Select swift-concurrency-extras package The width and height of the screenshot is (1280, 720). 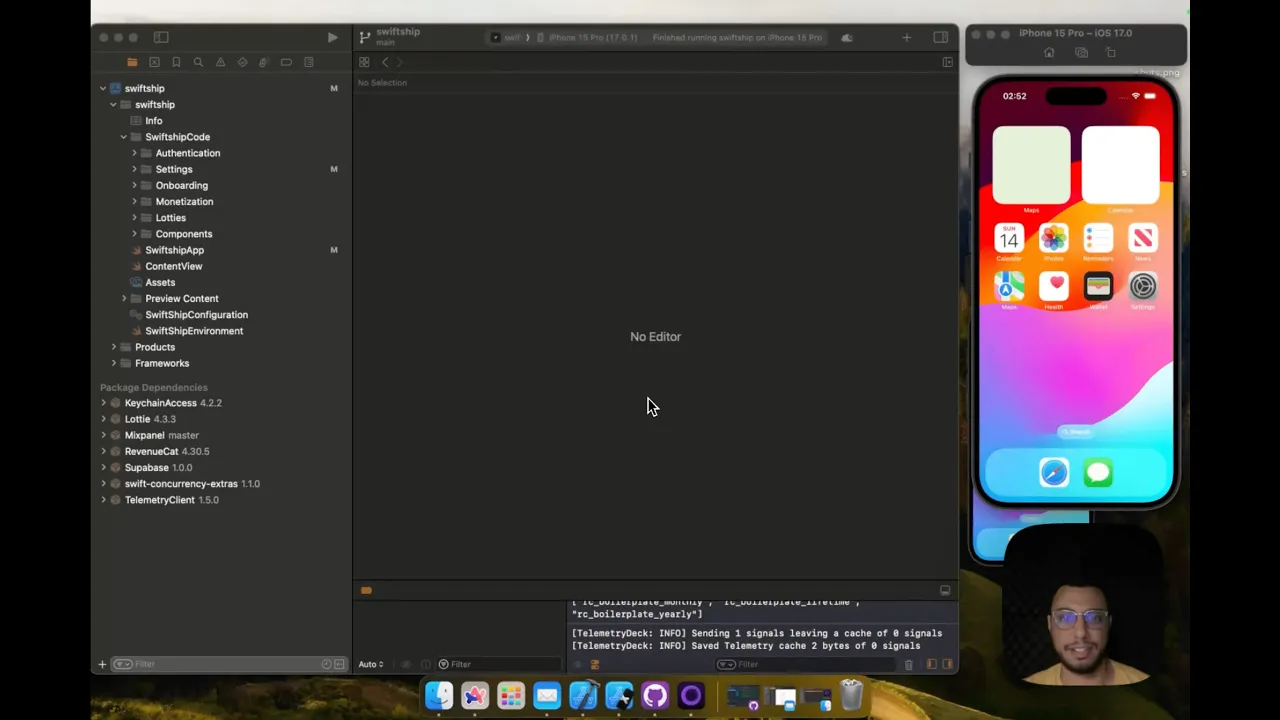191,484
